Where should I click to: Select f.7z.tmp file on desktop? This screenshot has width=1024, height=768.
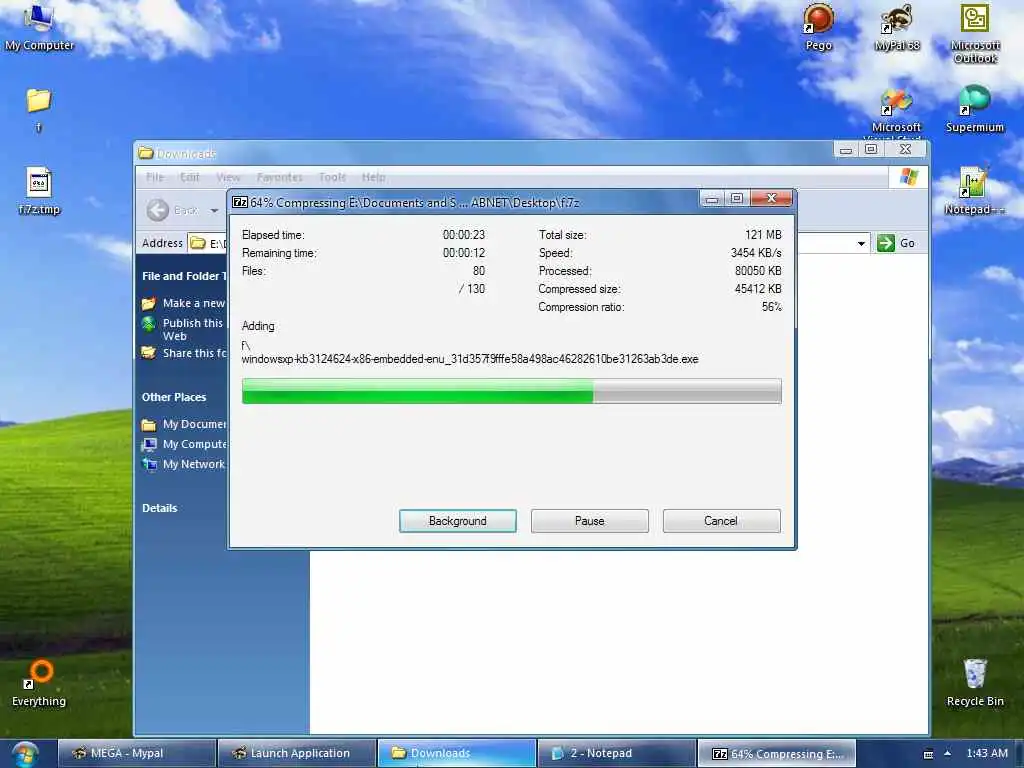39,191
